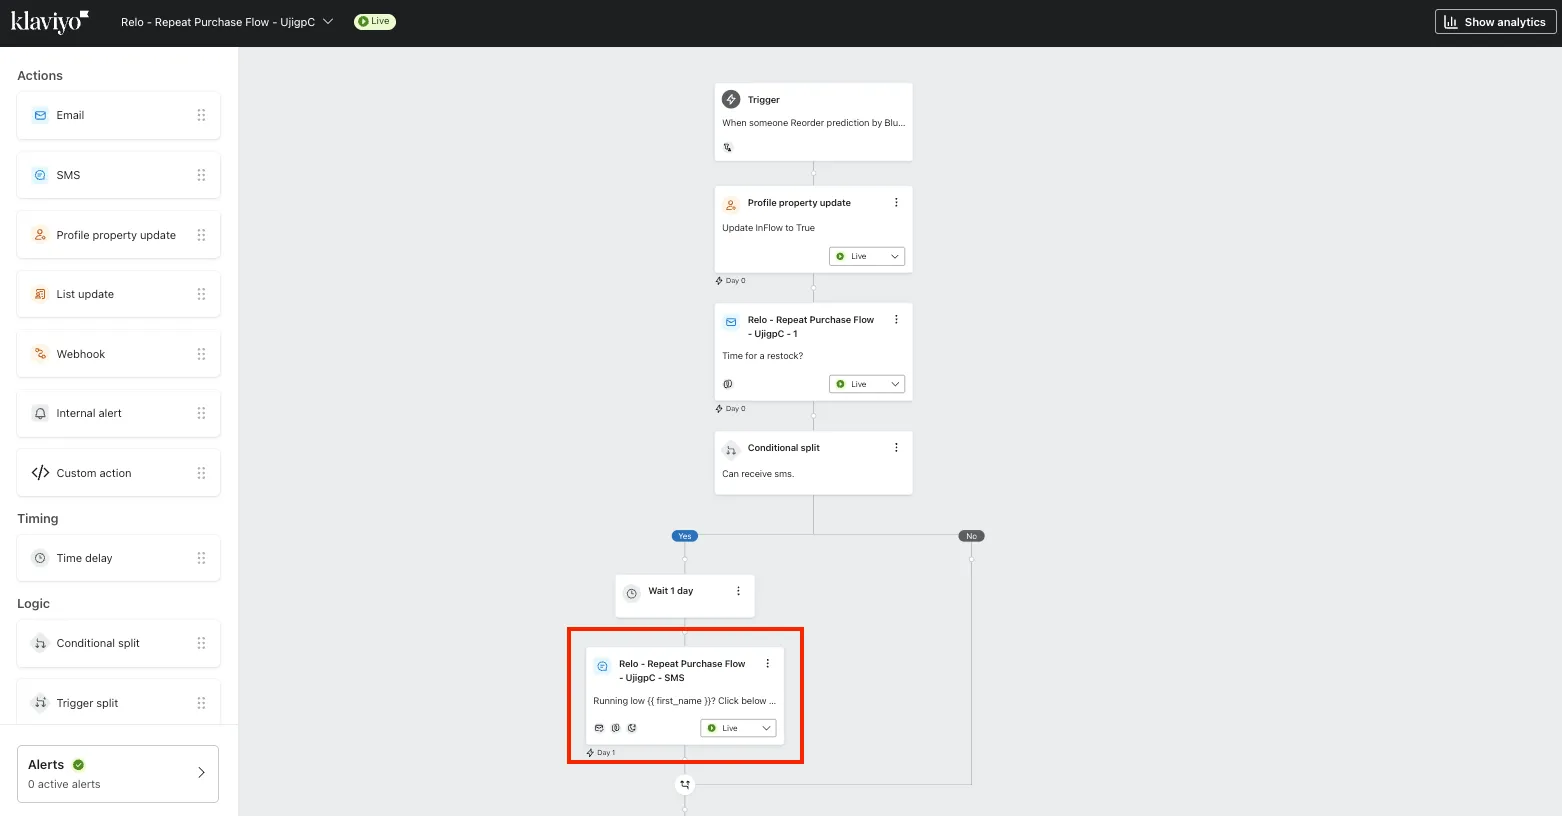Click the gray No branch label

coord(971,536)
